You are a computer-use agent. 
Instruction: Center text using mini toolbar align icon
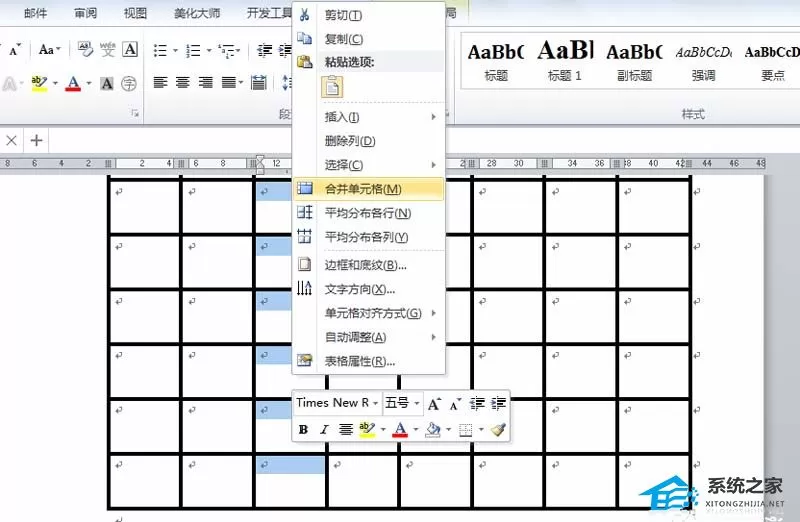[x=346, y=430]
